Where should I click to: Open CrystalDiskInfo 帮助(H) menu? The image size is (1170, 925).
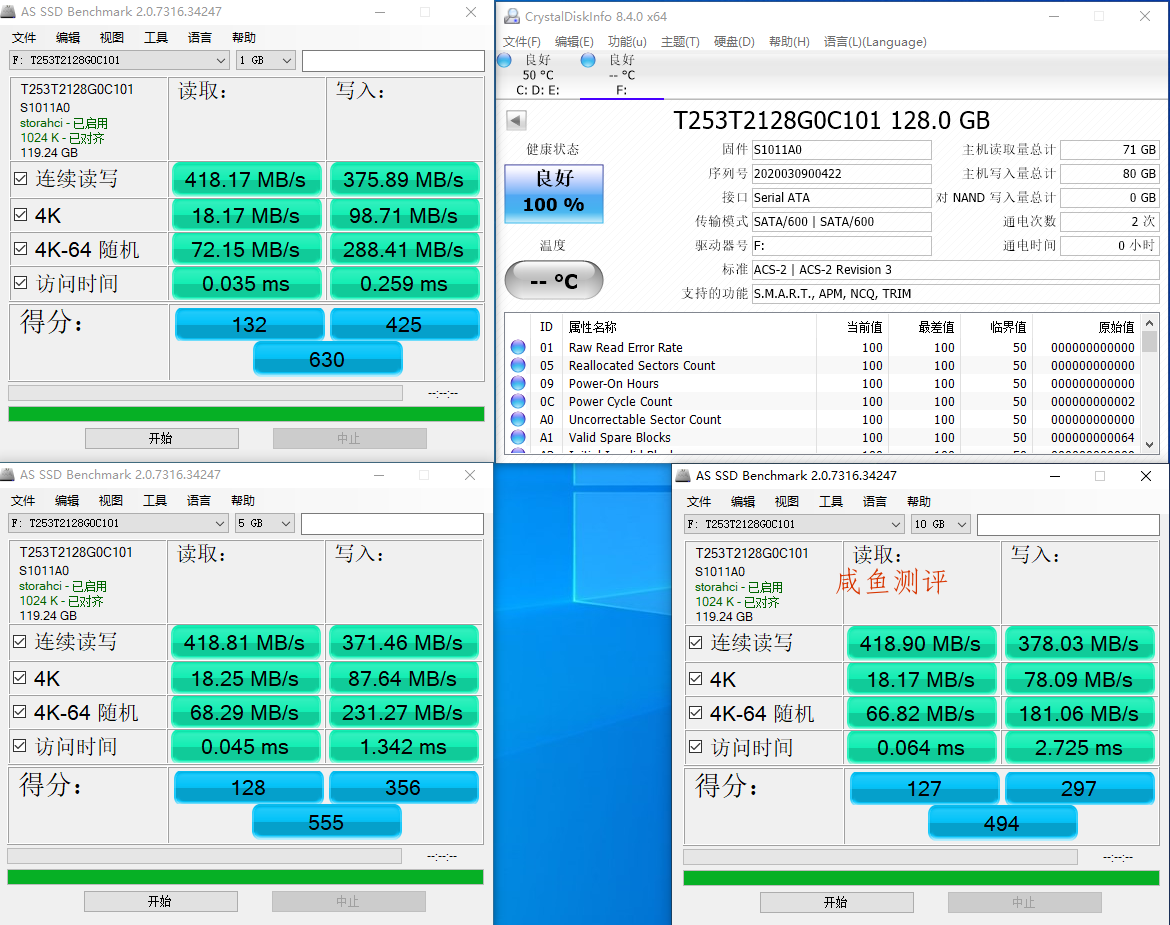(x=789, y=42)
